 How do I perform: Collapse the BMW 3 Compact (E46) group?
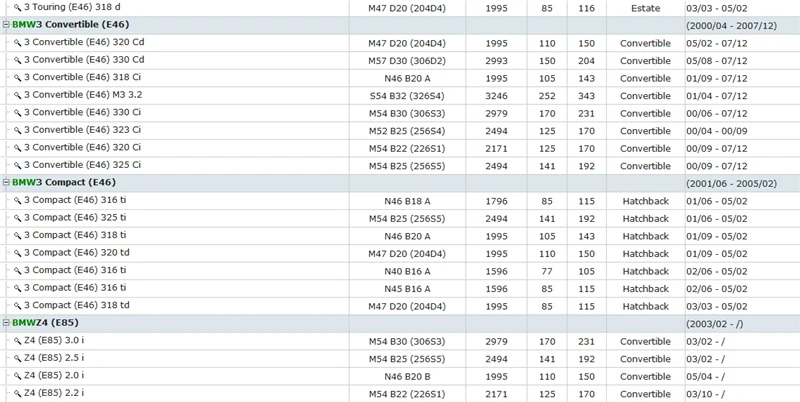tap(6, 182)
